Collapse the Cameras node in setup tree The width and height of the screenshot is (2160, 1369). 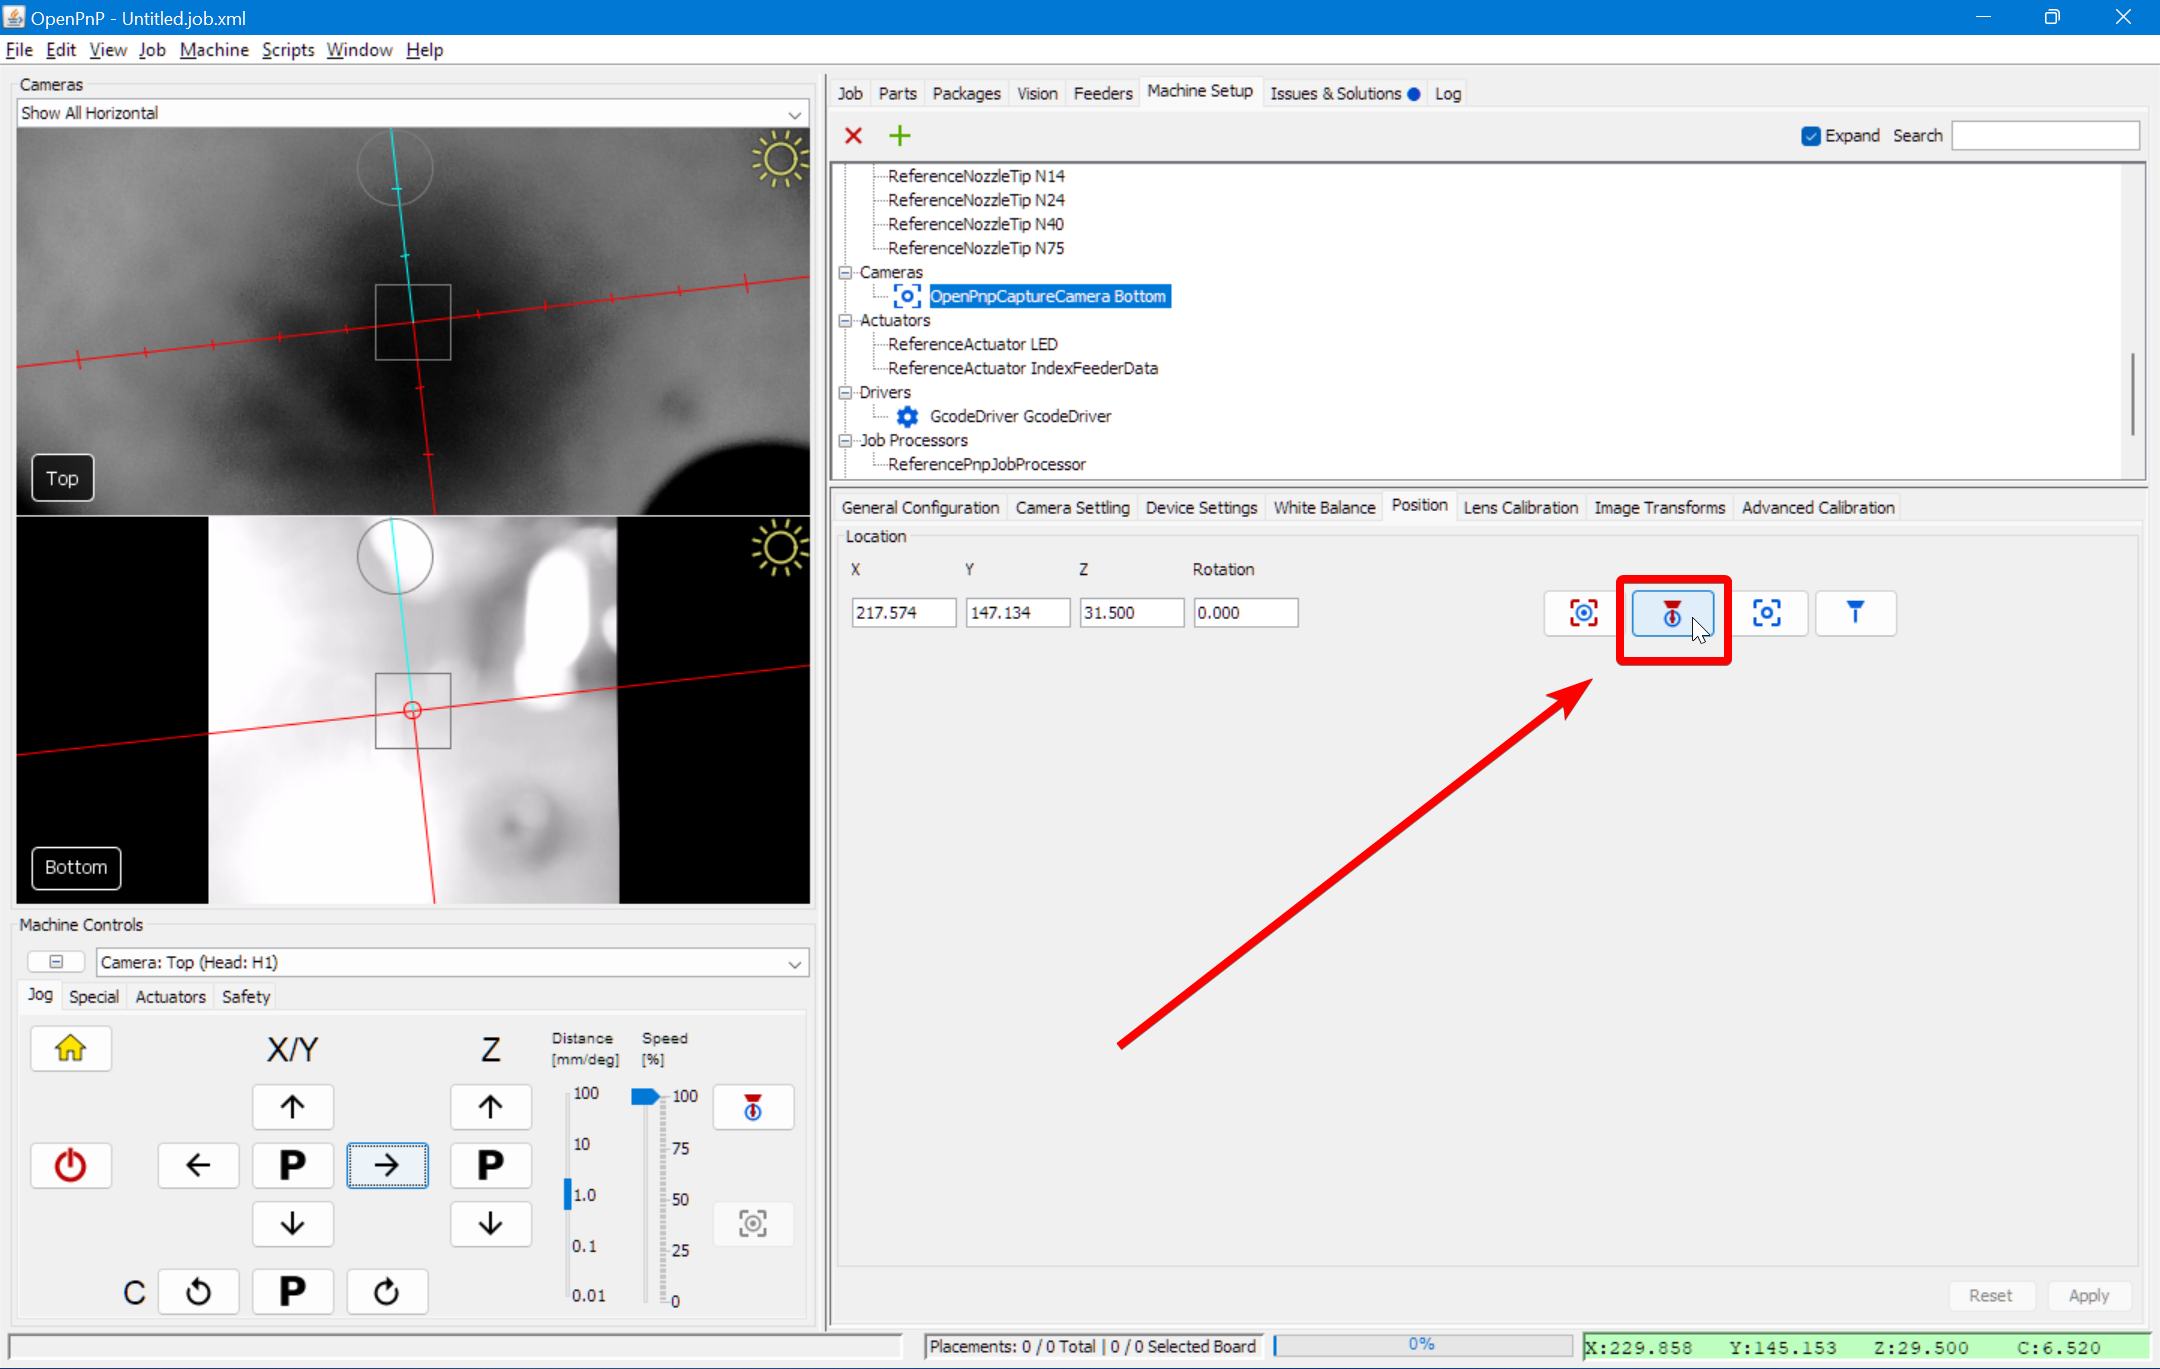846,272
